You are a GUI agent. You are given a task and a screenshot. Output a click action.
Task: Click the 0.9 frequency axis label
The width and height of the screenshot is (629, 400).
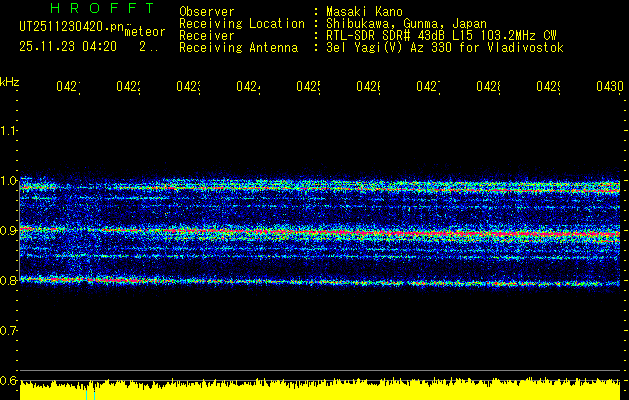8,230
